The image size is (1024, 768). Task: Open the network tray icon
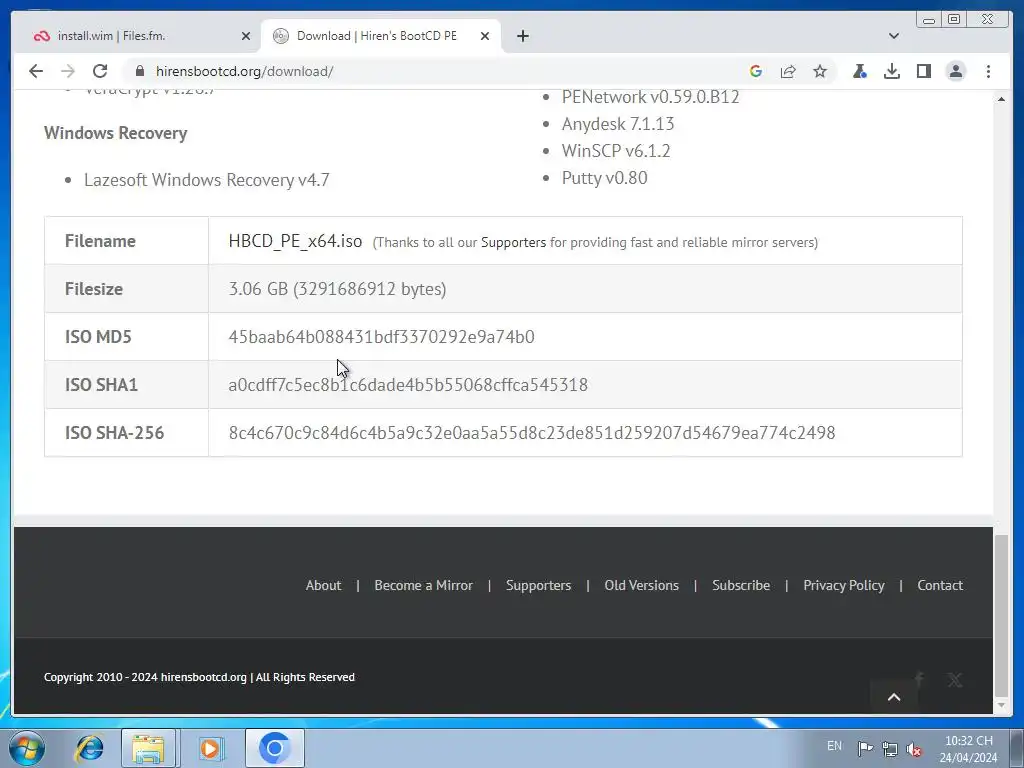[889, 748]
